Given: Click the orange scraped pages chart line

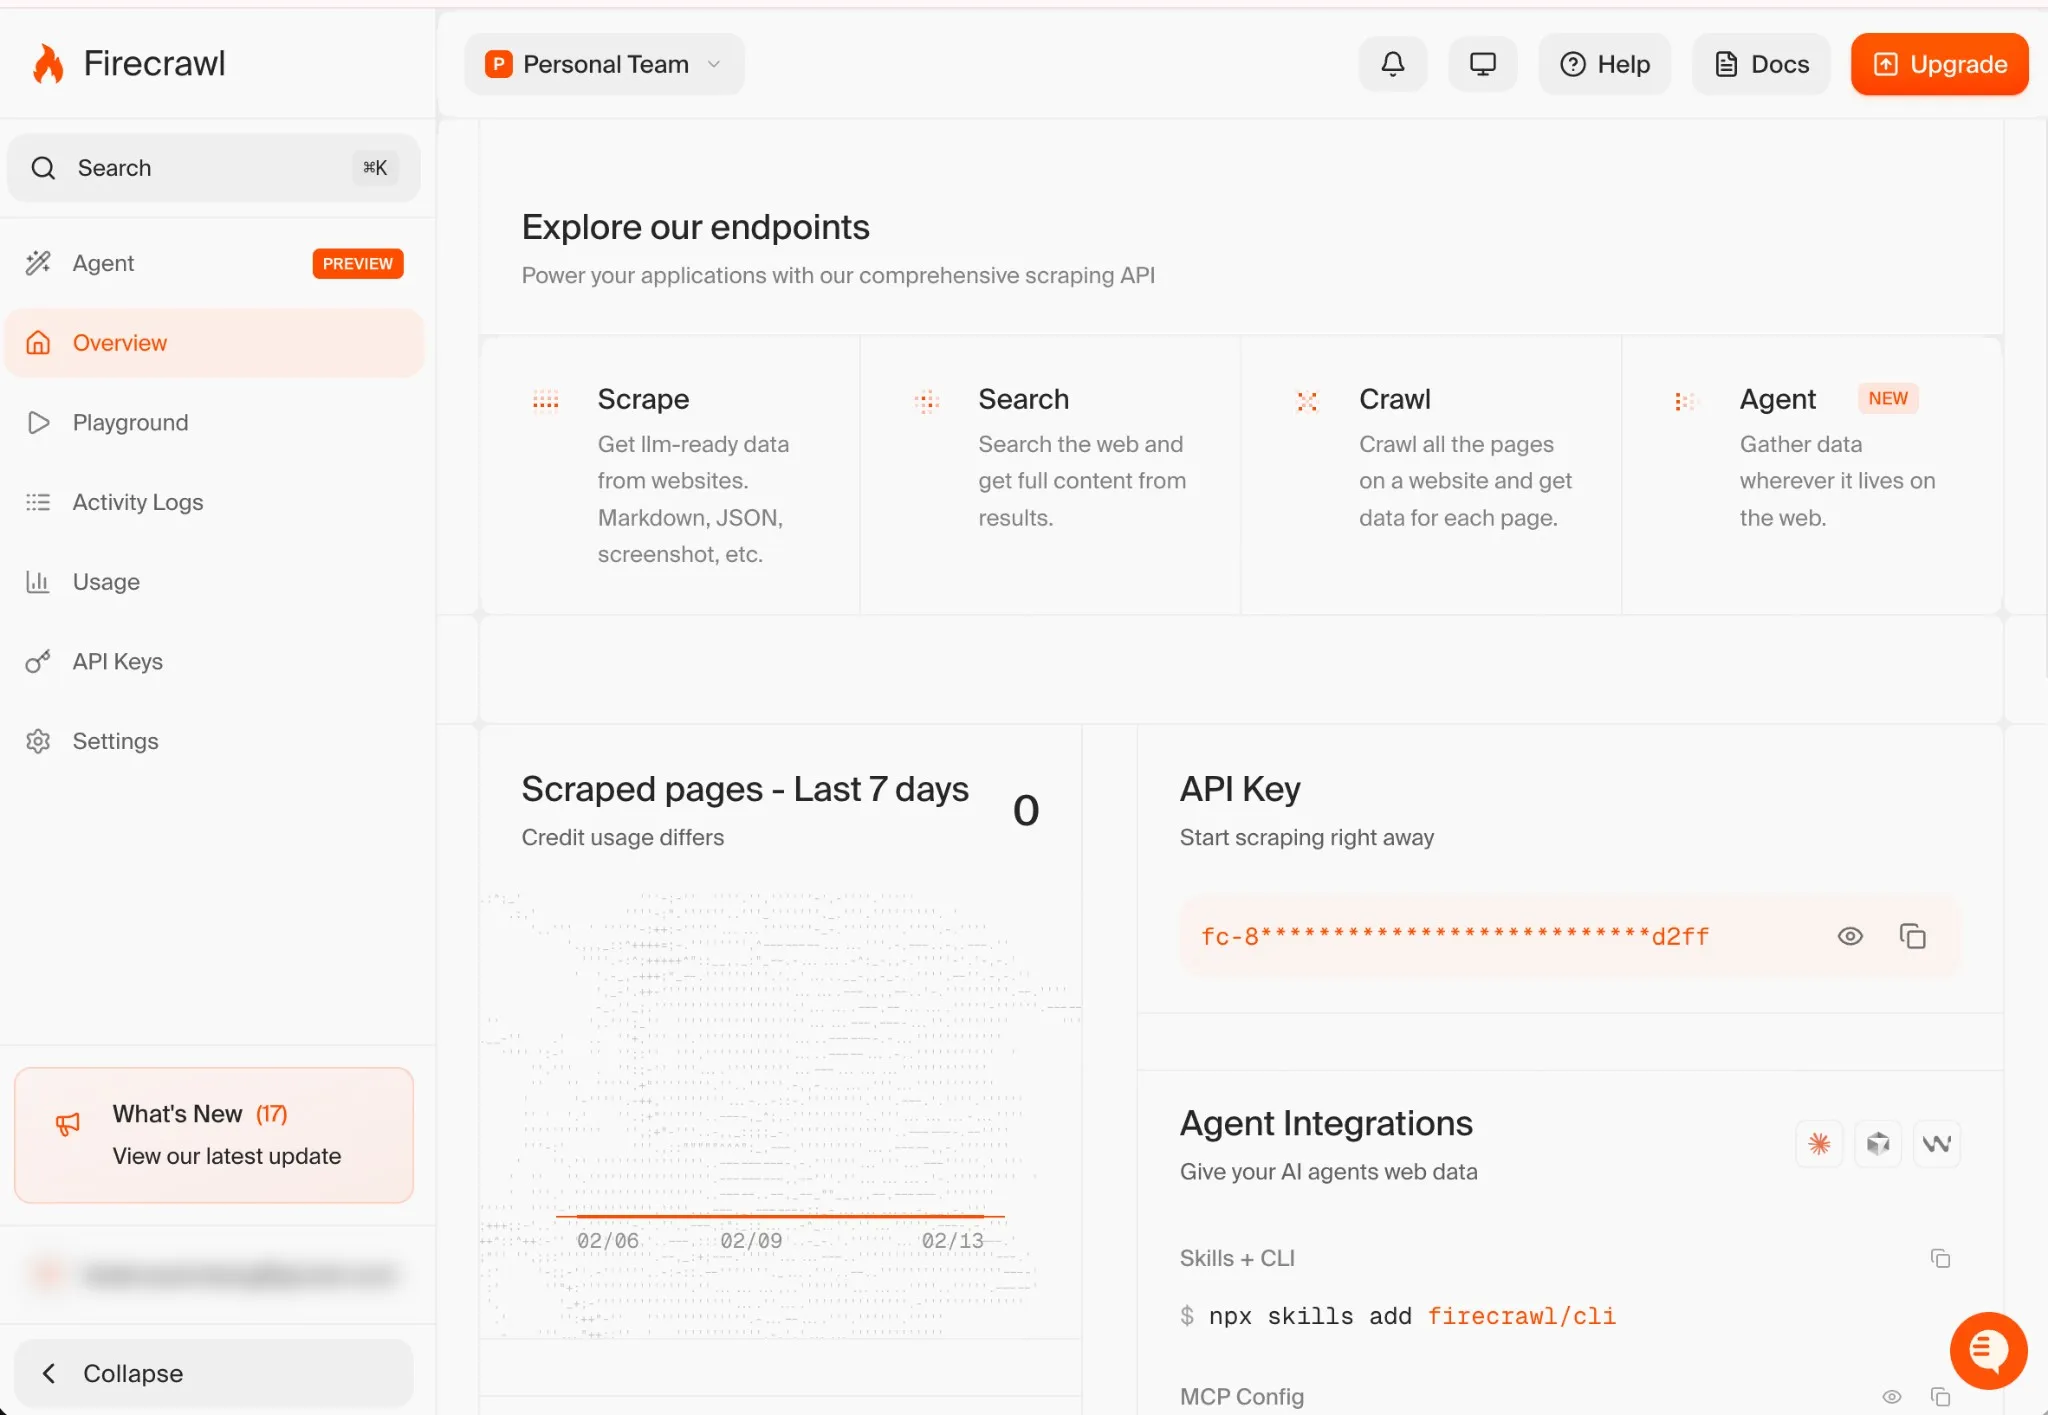Looking at the screenshot, I should click(780, 1216).
